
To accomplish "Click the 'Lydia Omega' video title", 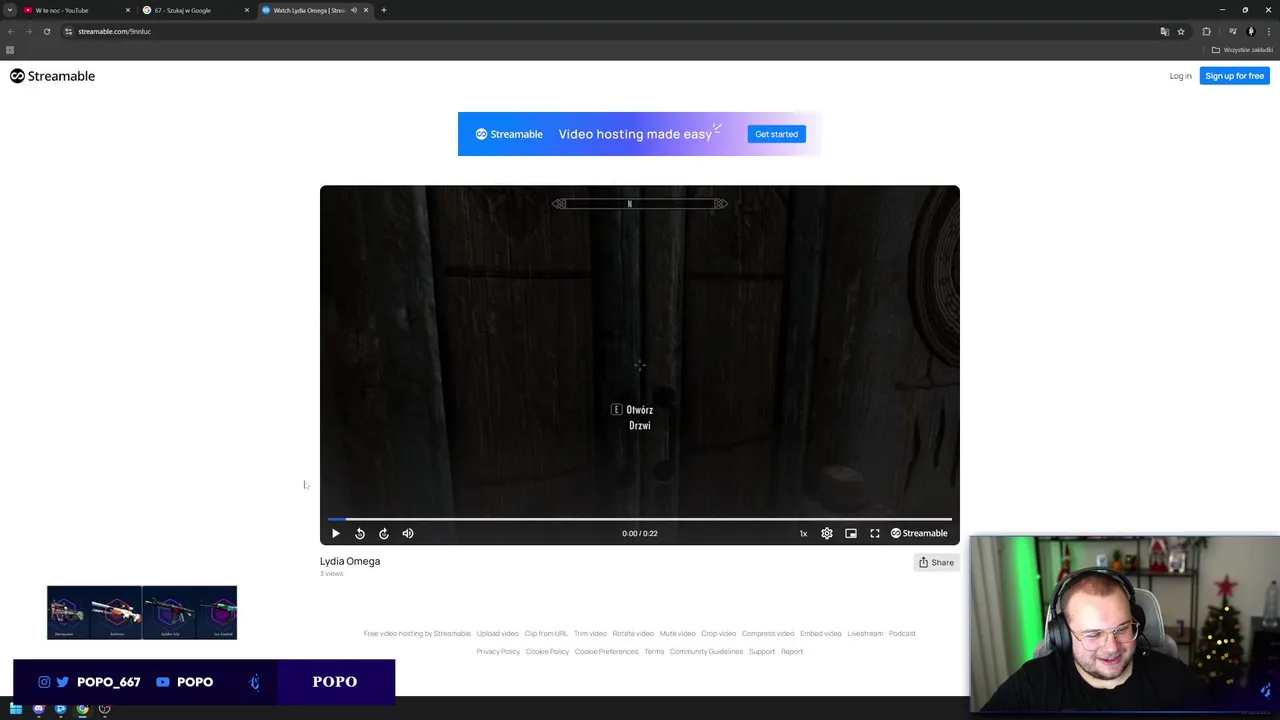I will [350, 561].
